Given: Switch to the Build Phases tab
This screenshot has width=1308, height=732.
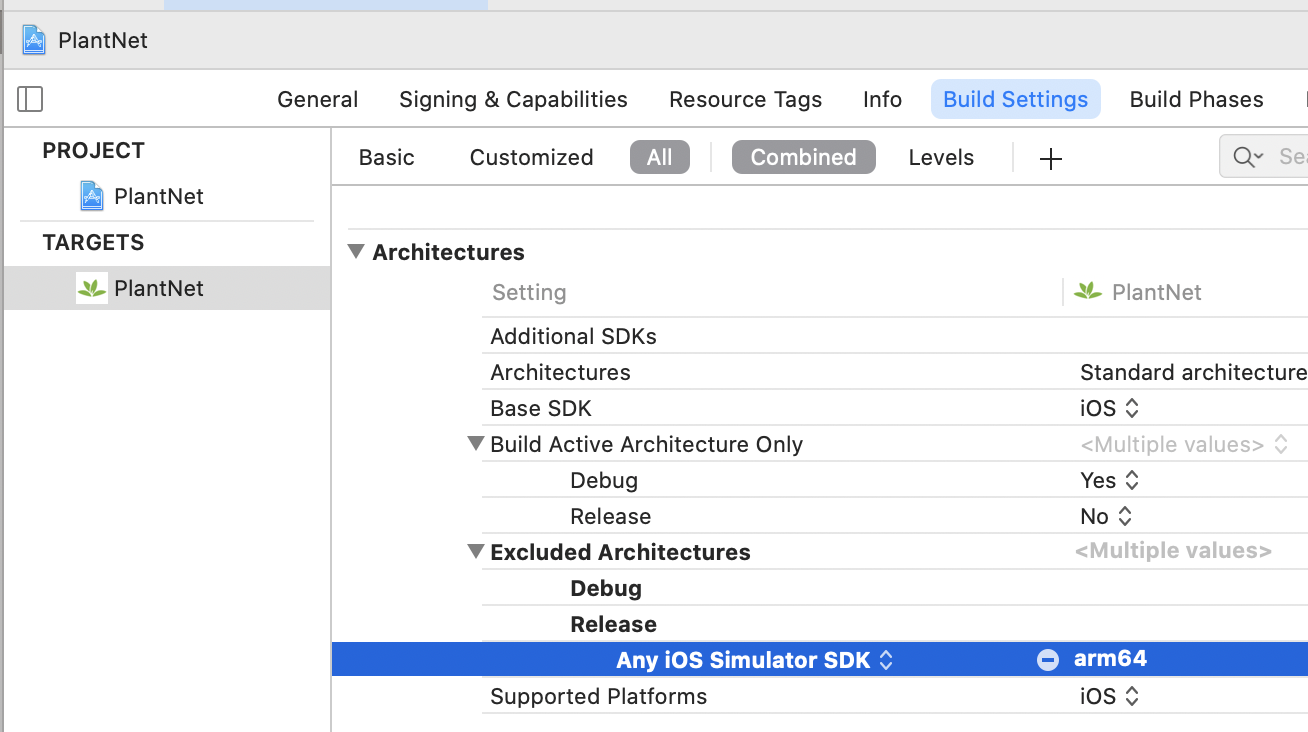Looking at the screenshot, I should tap(1196, 99).
